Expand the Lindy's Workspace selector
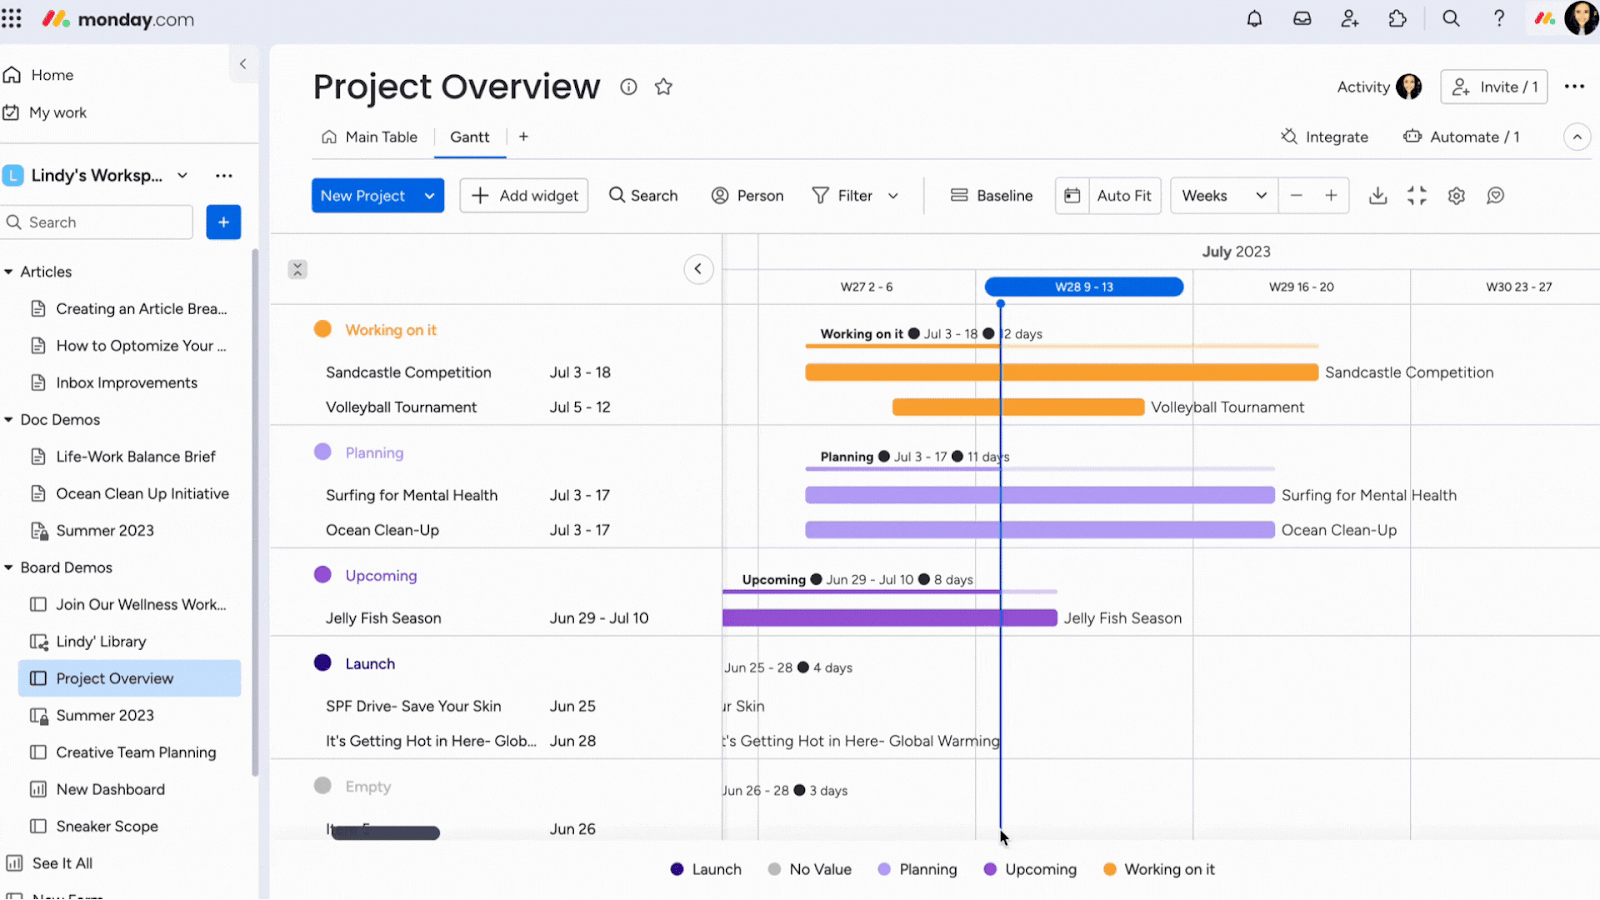Image resolution: width=1600 pixels, height=900 pixels. pyautogui.click(x=182, y=175)
